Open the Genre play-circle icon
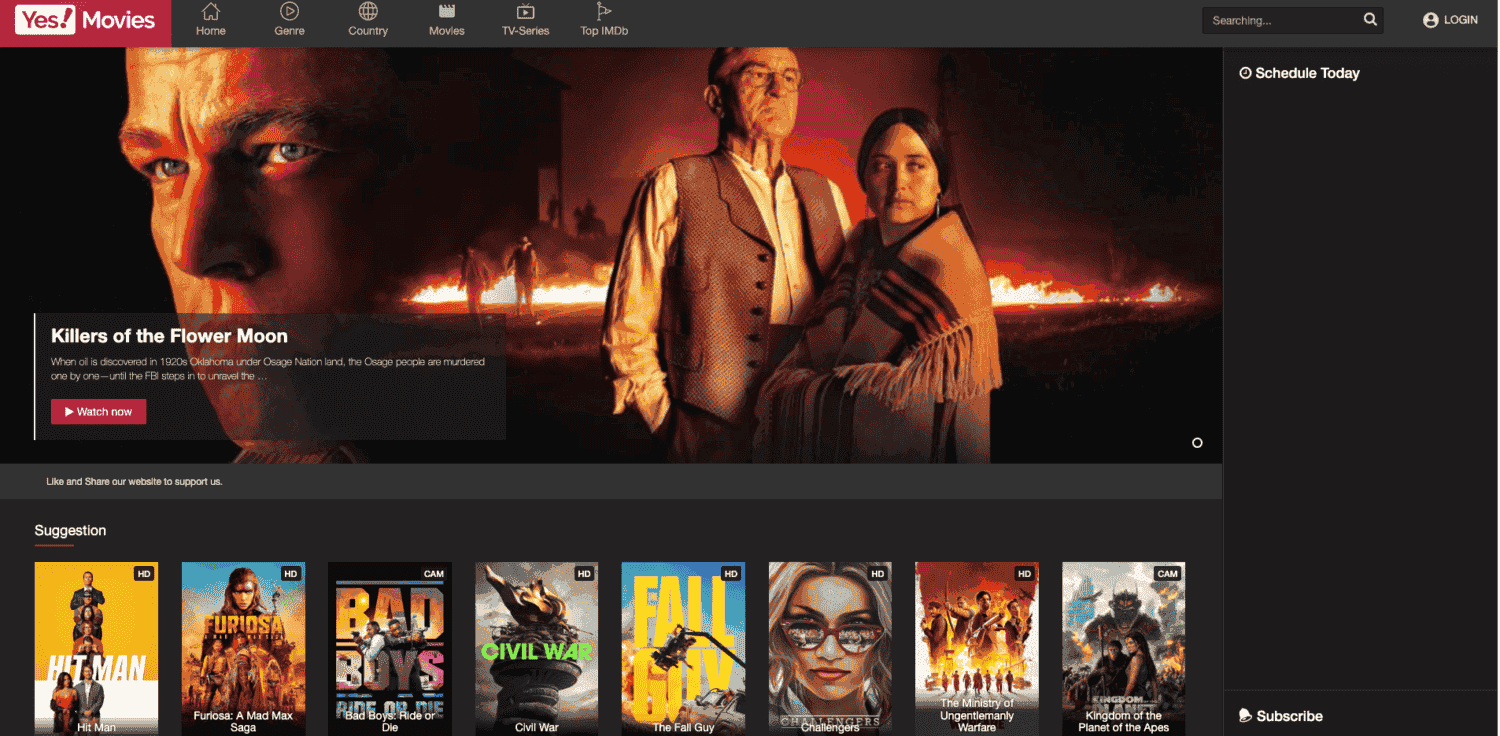Image resolution: width=1500 pixels, height=736 pixels. tap(289, 12)
